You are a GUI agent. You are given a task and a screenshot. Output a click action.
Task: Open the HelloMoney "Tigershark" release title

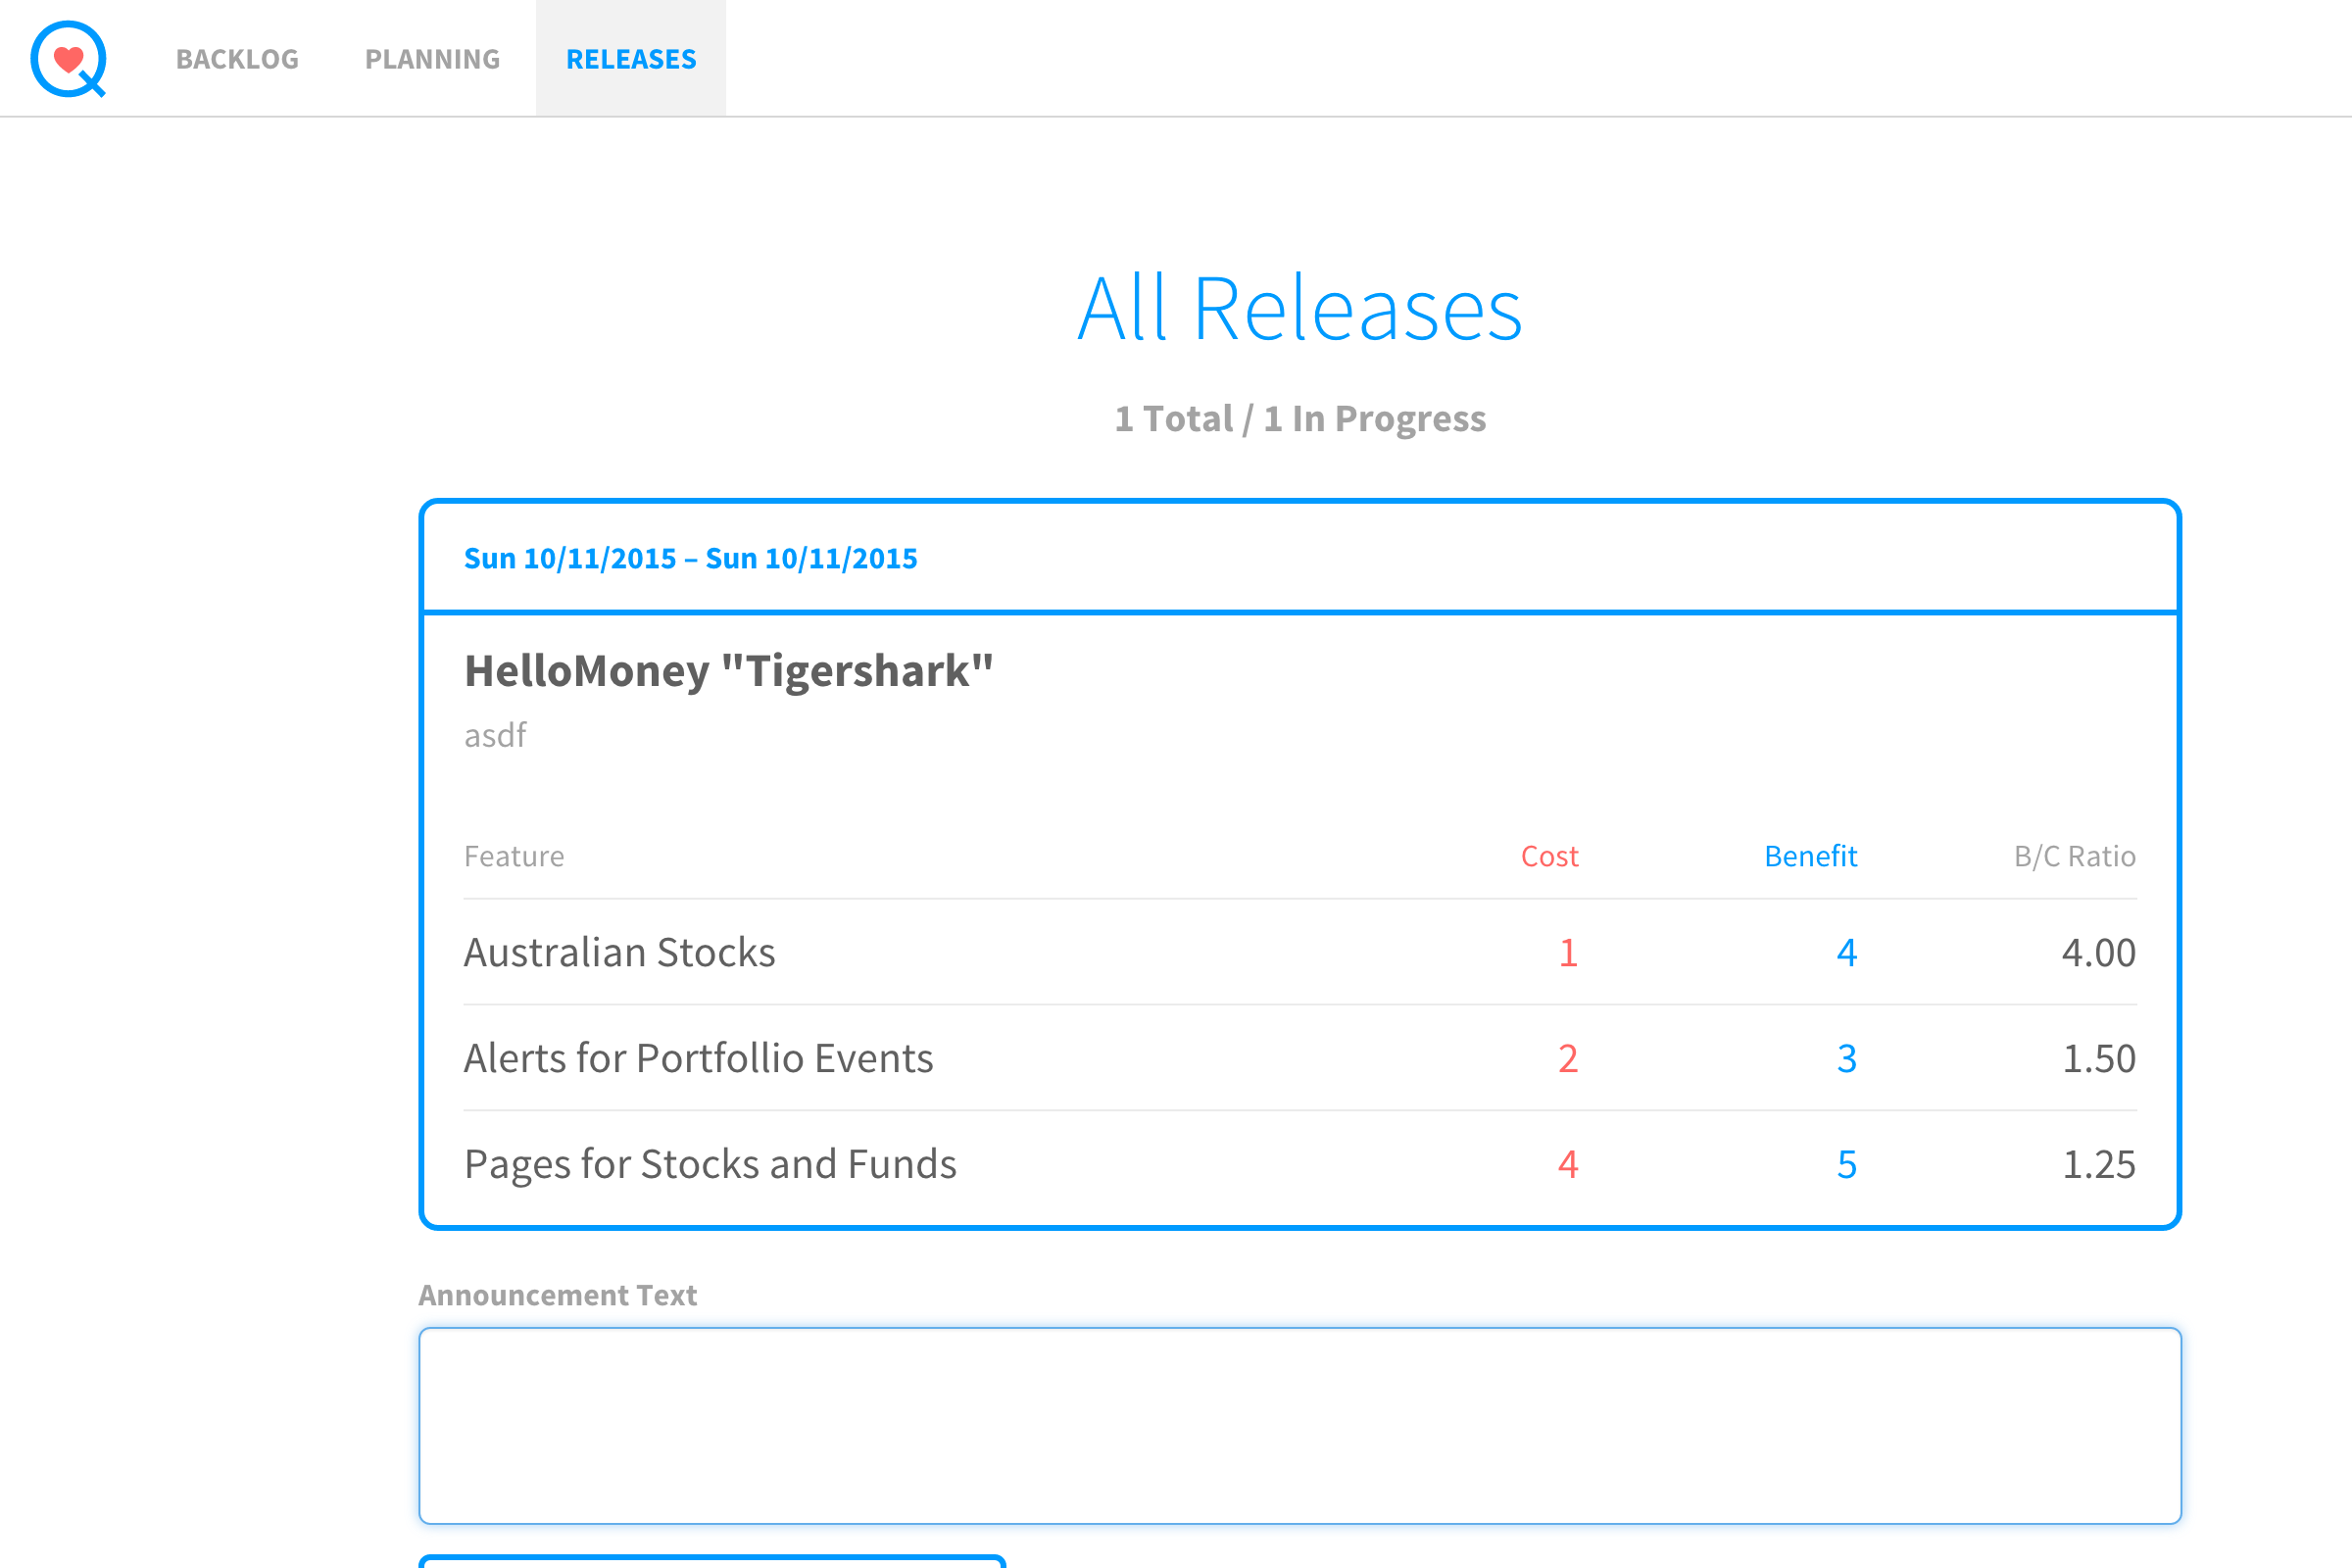pos(728,671)
